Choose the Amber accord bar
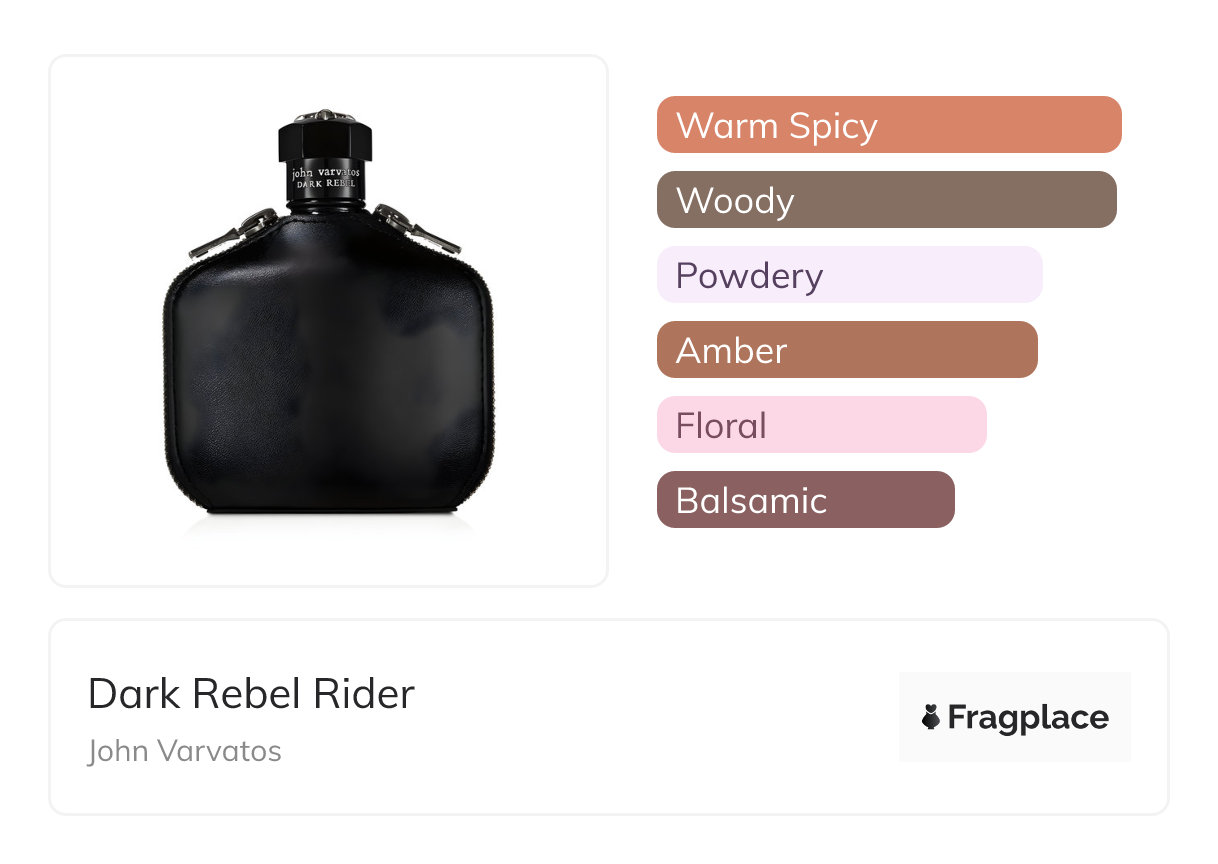Image resolution: width=1218 pixels, height=864 pixels. [847, 350]
